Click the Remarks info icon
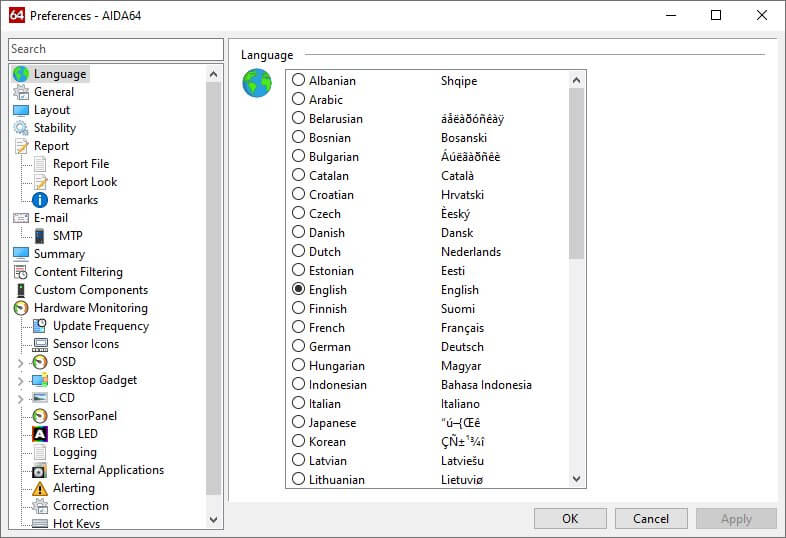Image resolution: width=786 pixels, height=538 pixels. tap(40, 200)
